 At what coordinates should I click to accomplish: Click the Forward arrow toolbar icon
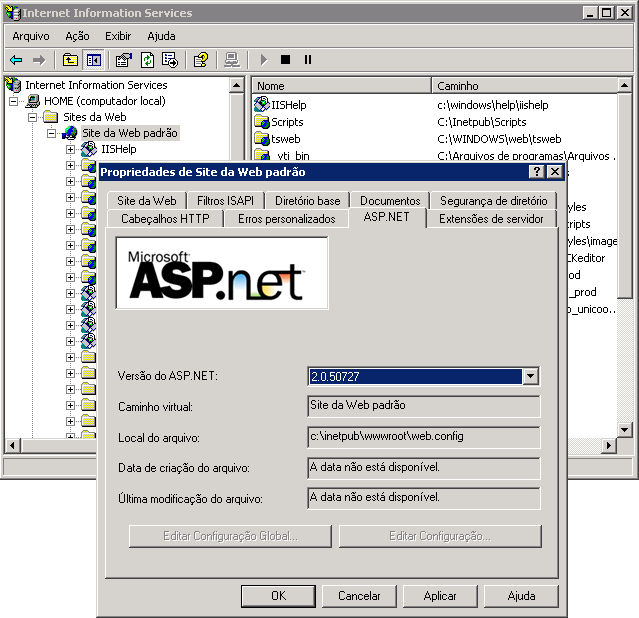pyautogui.click(x=39, y=60)
